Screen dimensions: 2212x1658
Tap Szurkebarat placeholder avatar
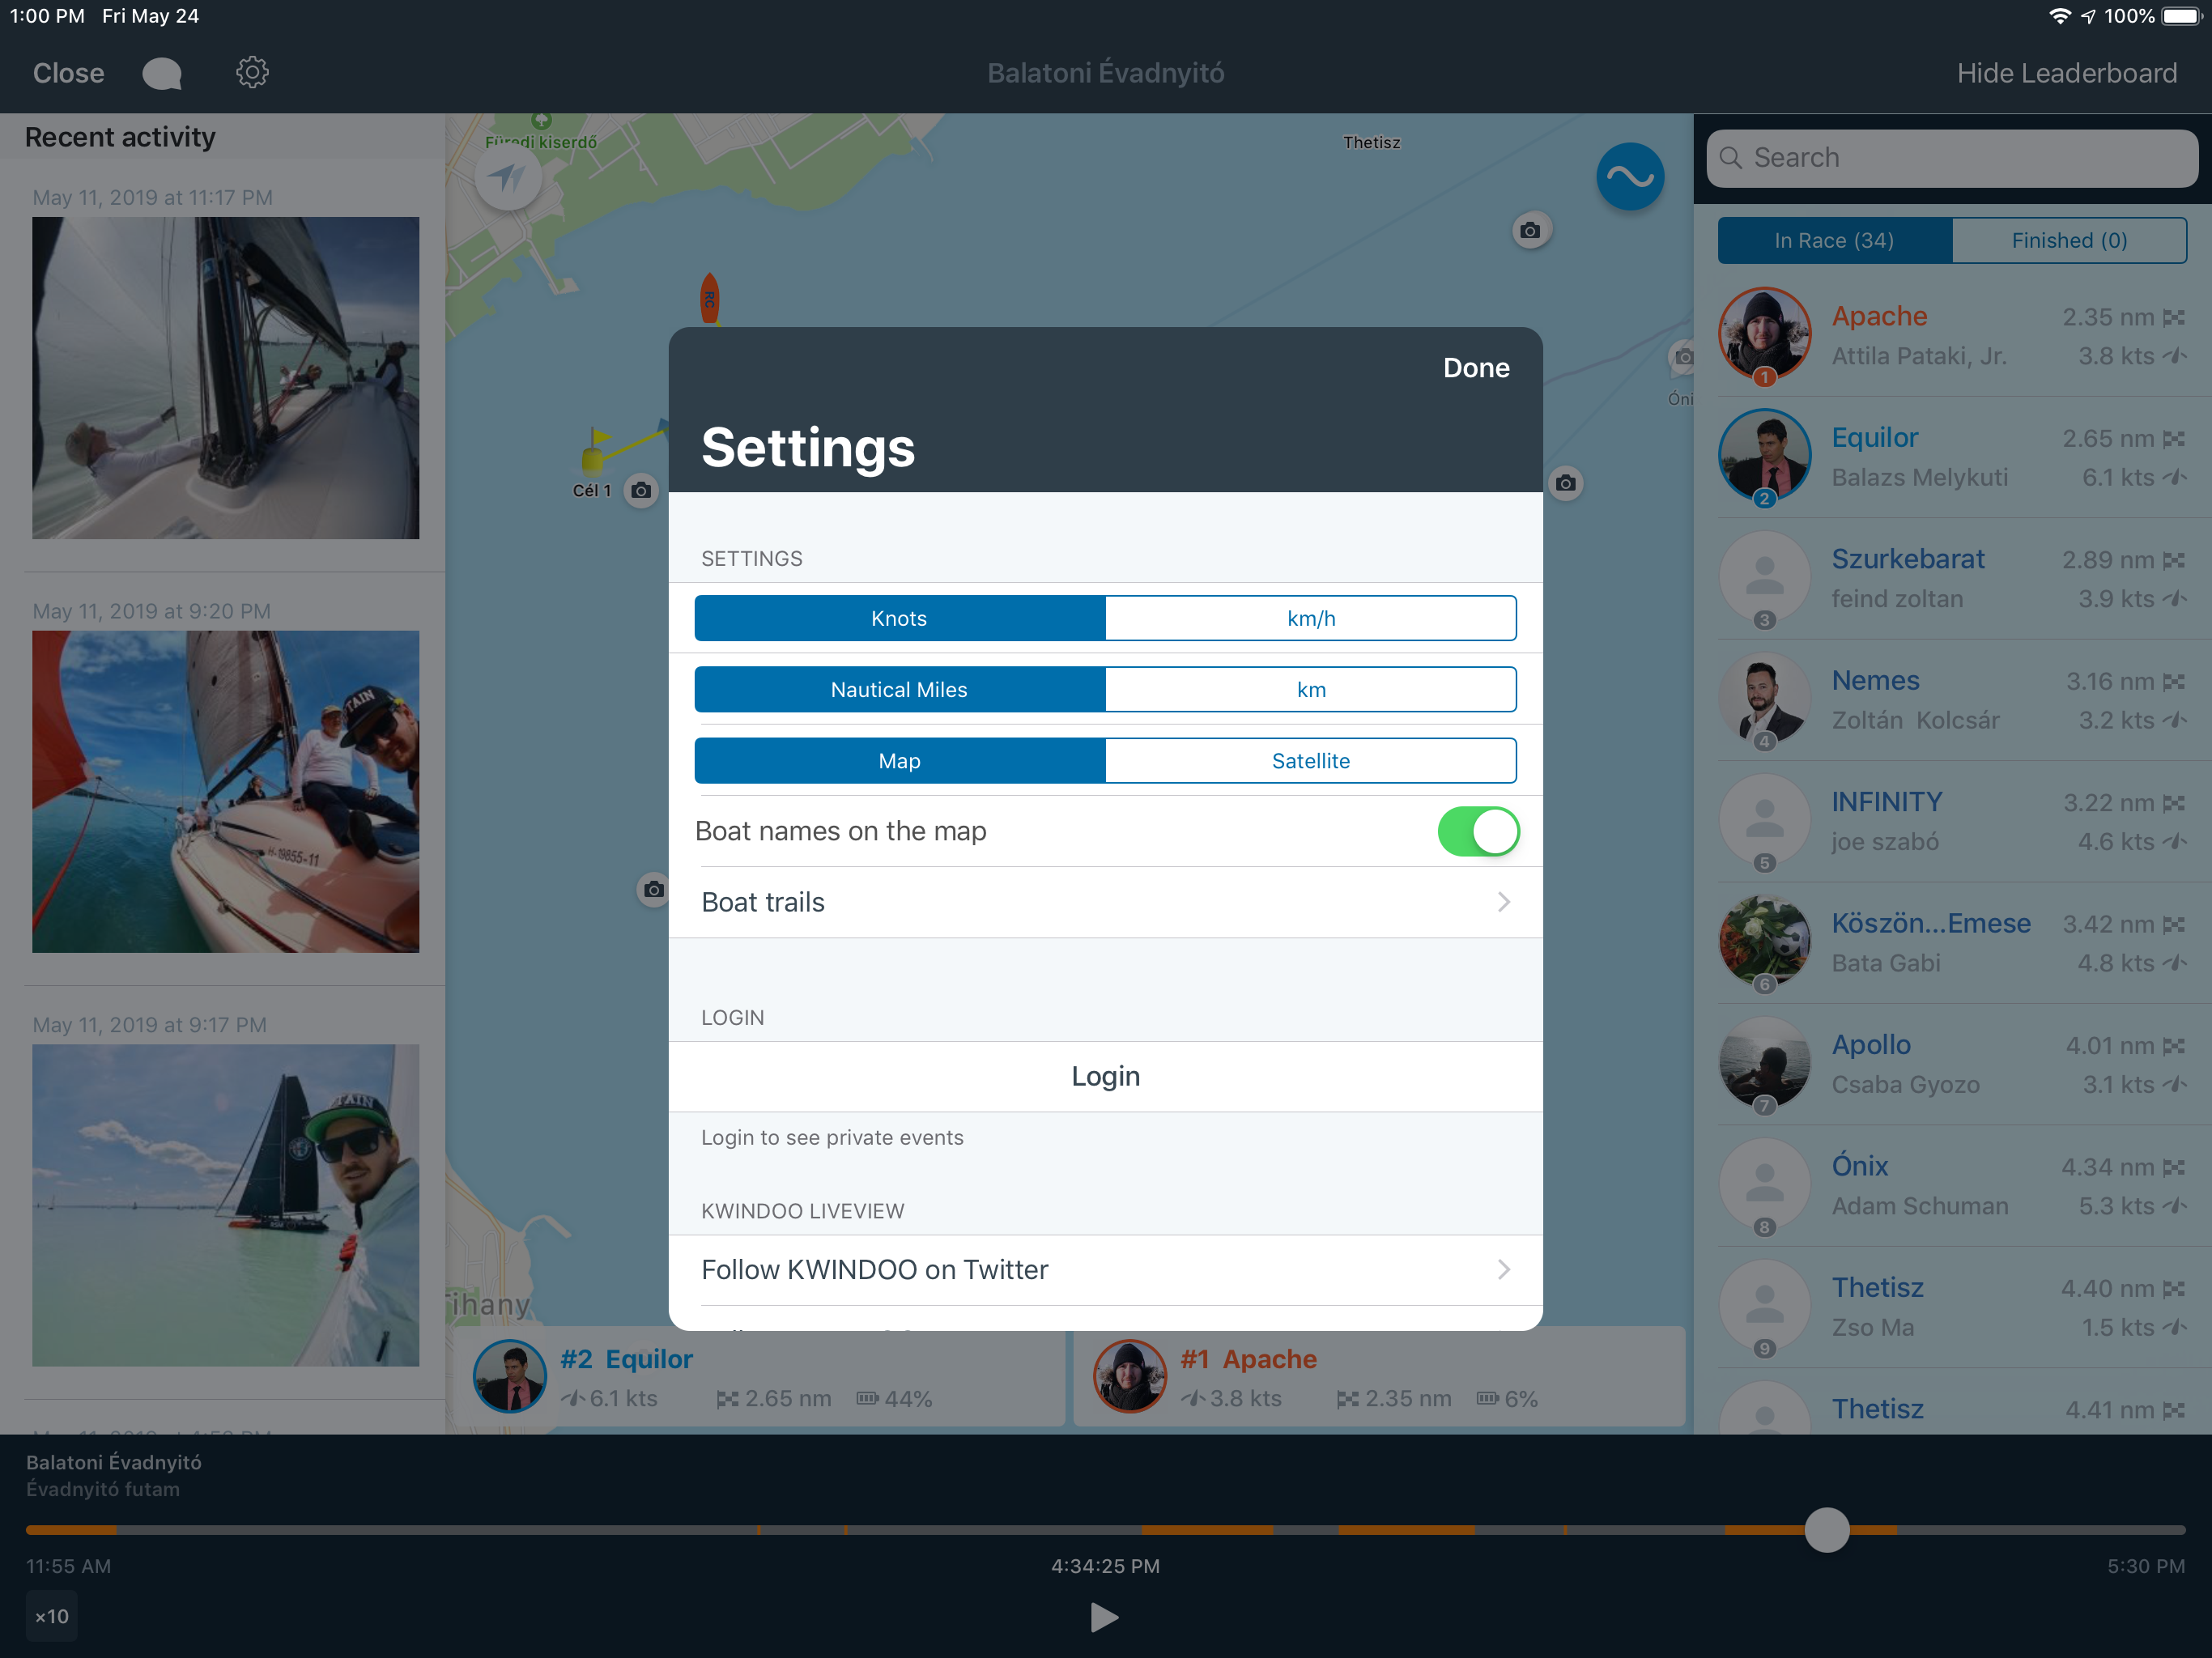coord(1764,577)
